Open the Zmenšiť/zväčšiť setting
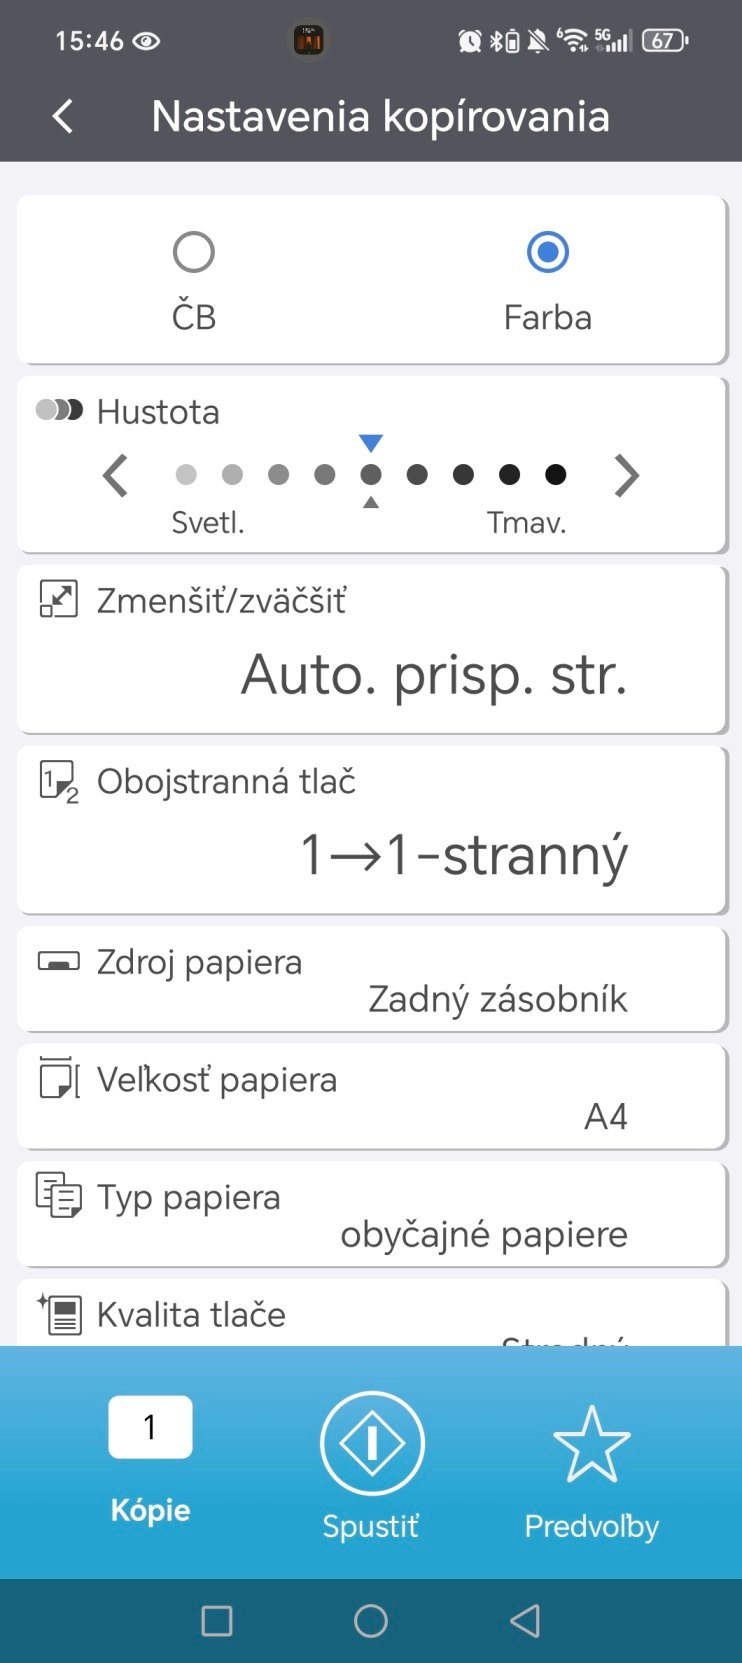This screenshot has height=1663, width=742. click(x=371, y=650)
